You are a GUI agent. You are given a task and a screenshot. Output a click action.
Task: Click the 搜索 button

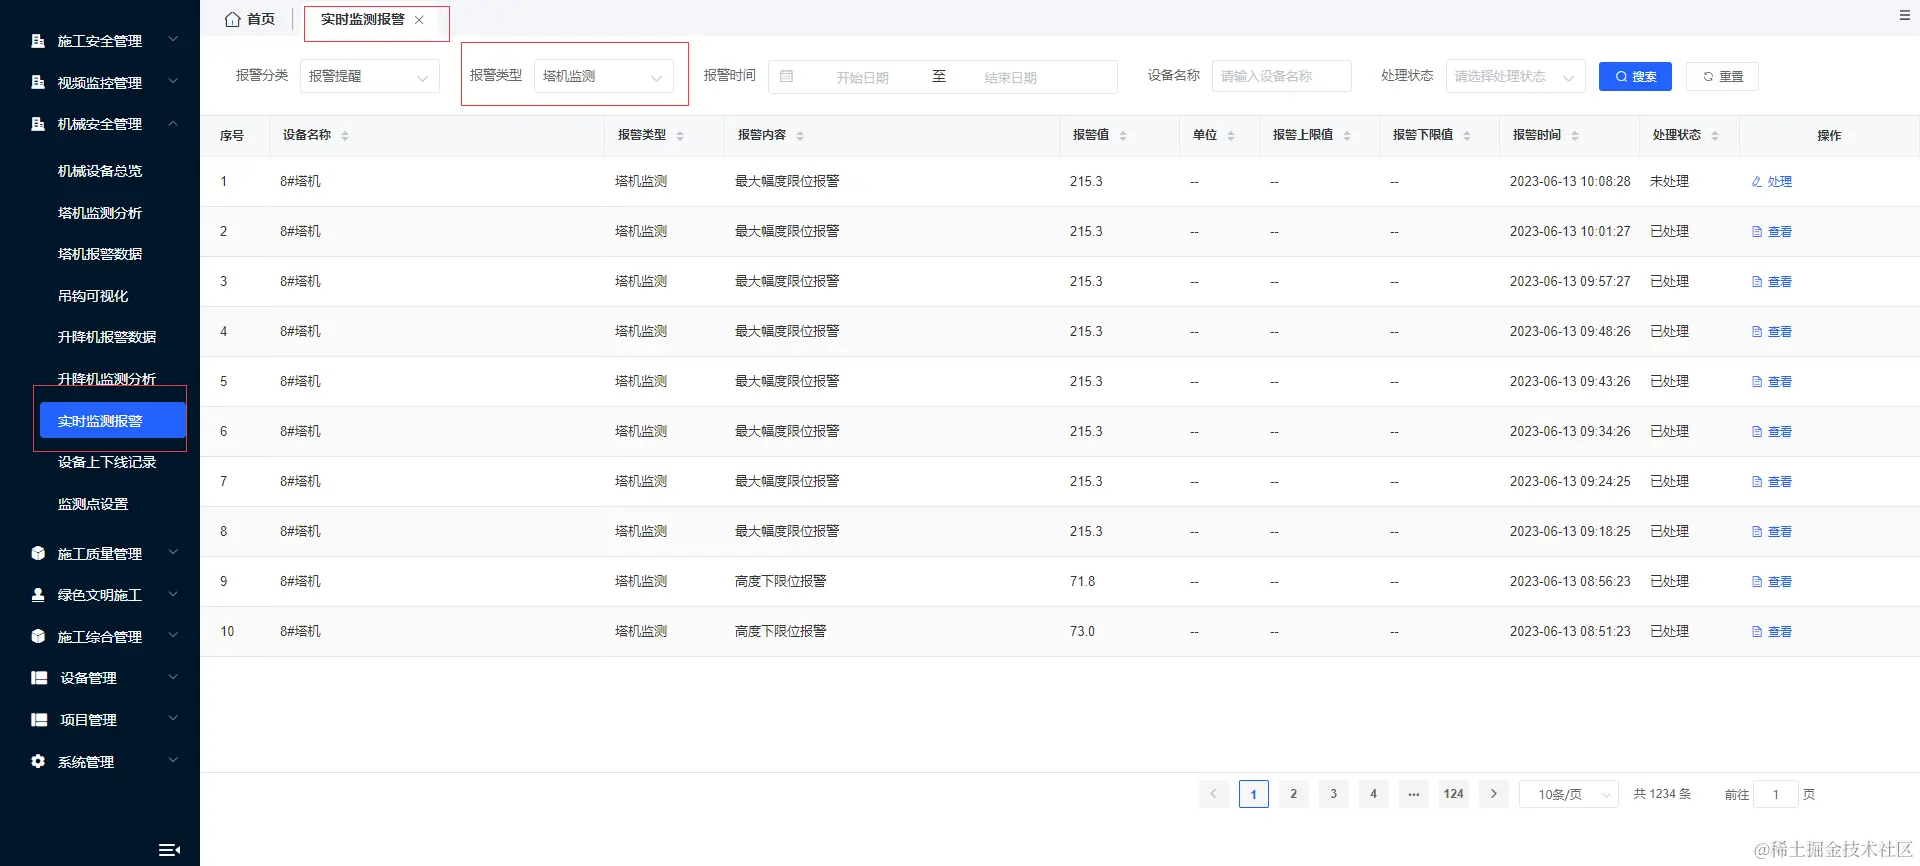click(x=1635, y=76)
